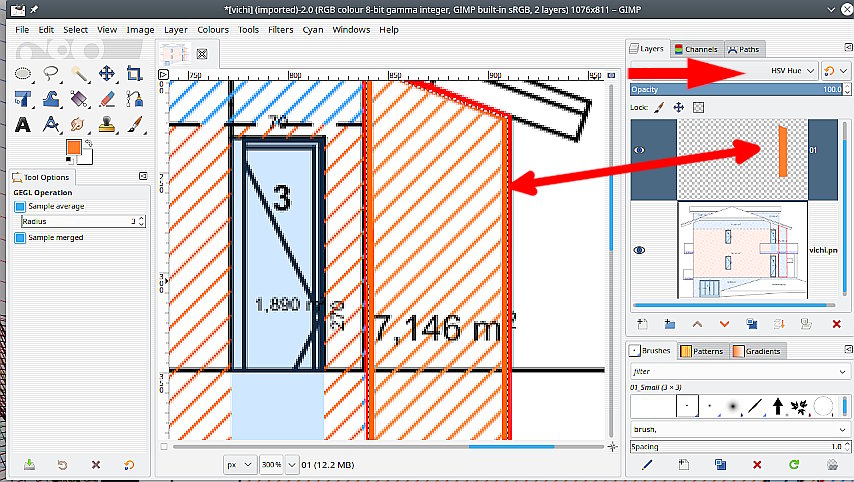Image resolution: width=854 pixels, height=482 pixels.
Task: Open the HSV Hue layer mode dropdown
Action: [x=790, y=71]
